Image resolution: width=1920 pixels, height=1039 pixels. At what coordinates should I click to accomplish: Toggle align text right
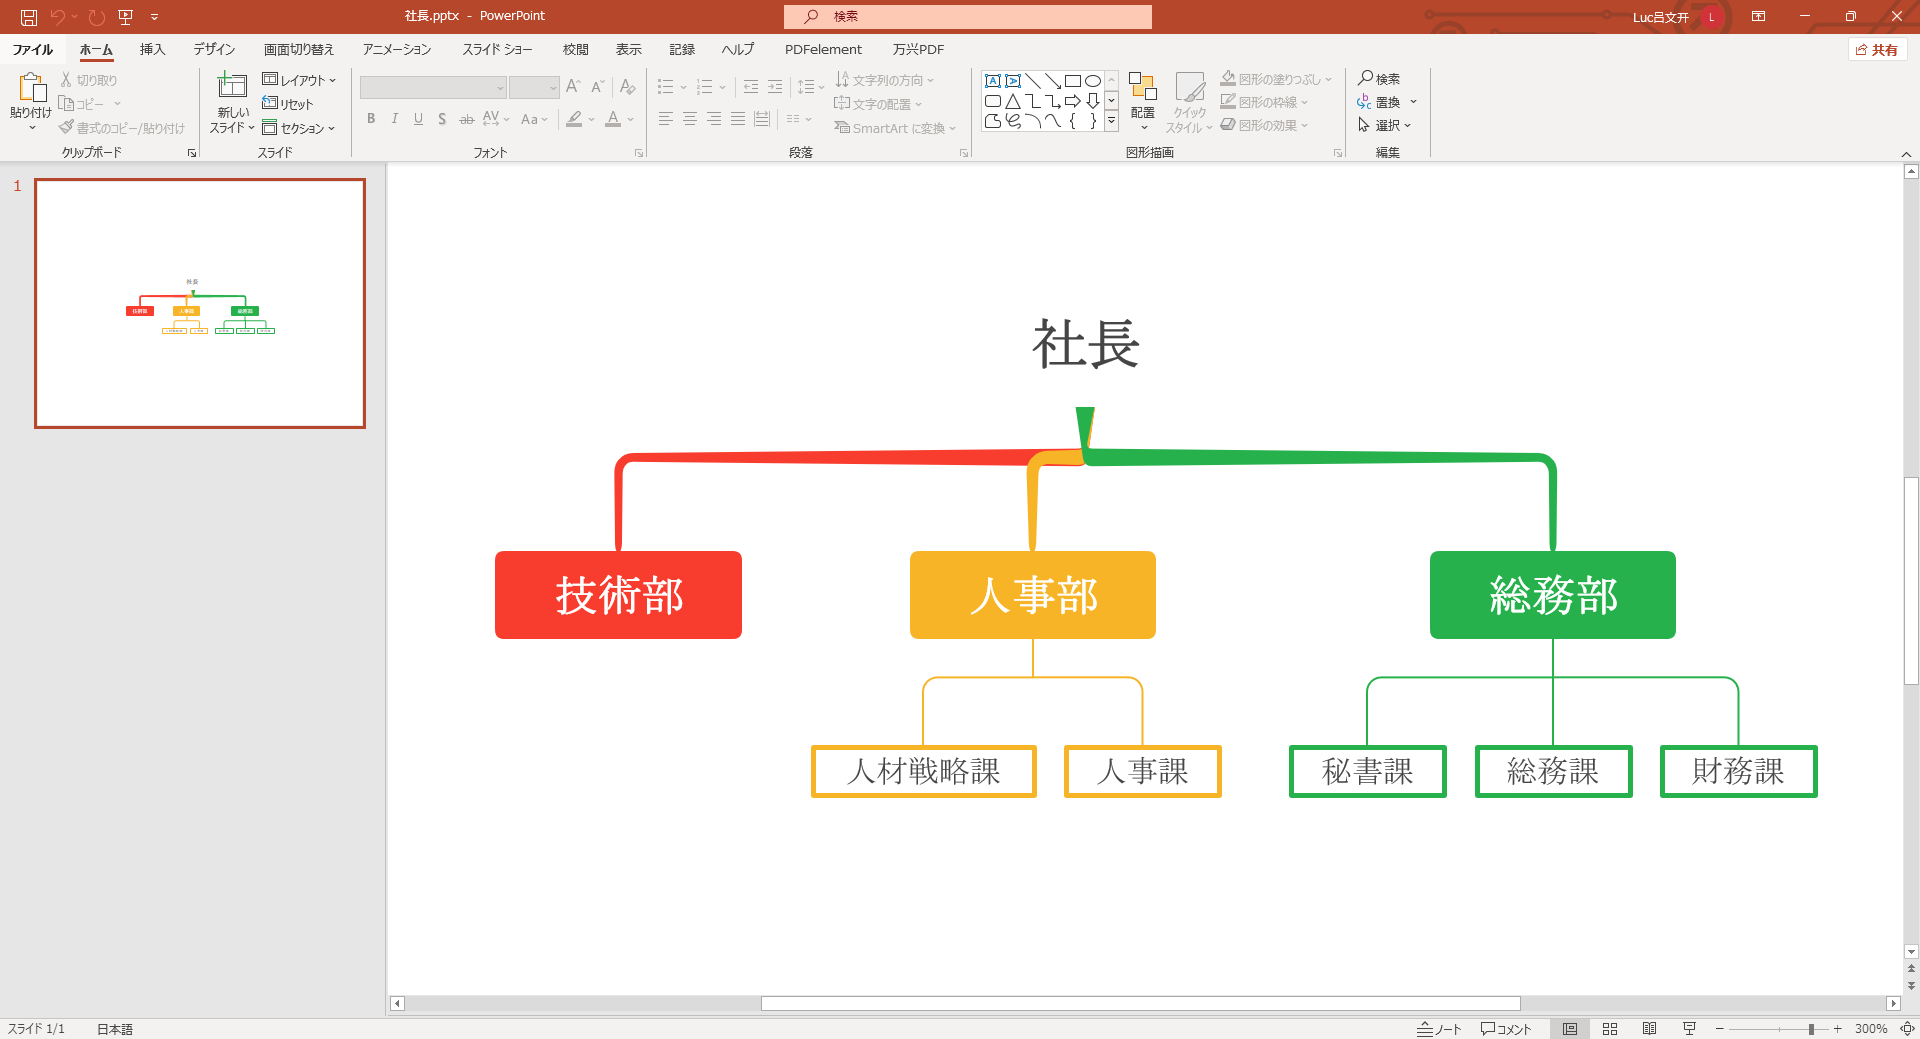tap(714, 119)
